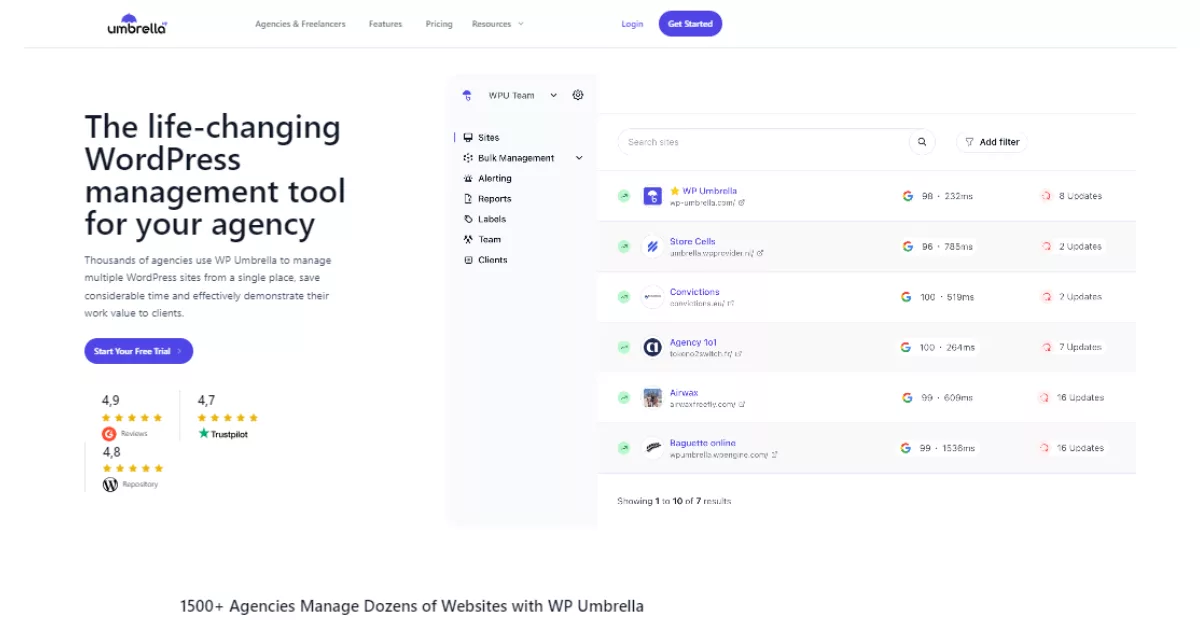The width and height of the screenshot is (1200, 628).
Task: Click the Google icon in WP Umbrella row
Action: (907, 196)
